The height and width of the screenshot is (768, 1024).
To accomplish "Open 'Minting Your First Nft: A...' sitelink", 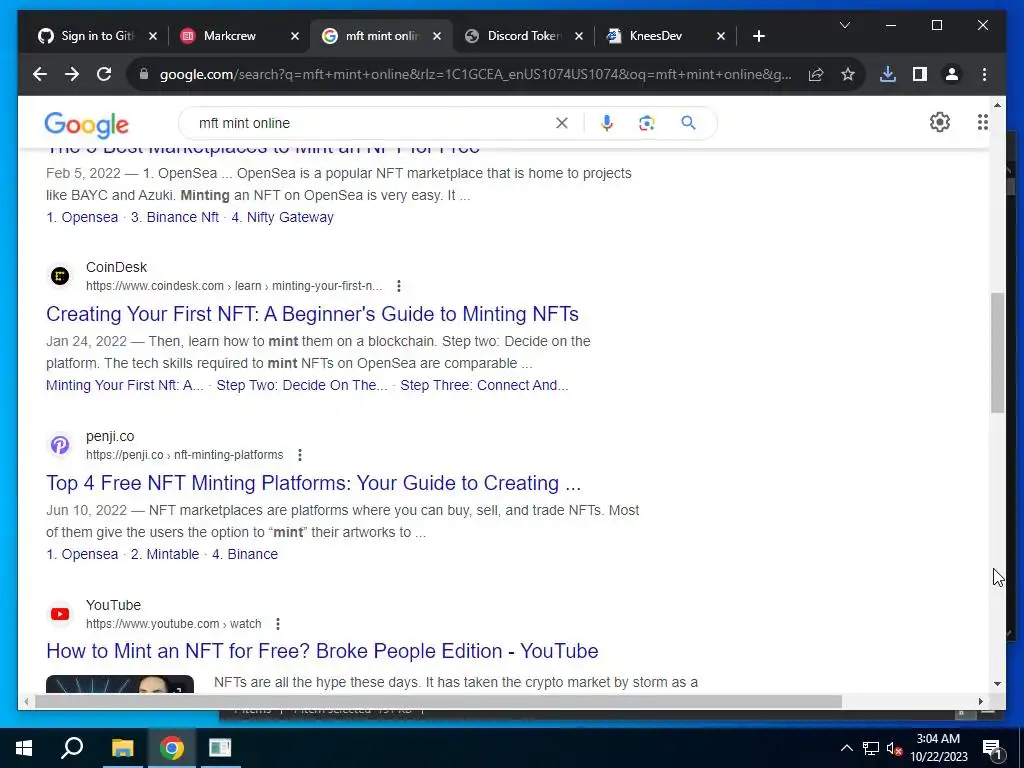I will (125, 385).
